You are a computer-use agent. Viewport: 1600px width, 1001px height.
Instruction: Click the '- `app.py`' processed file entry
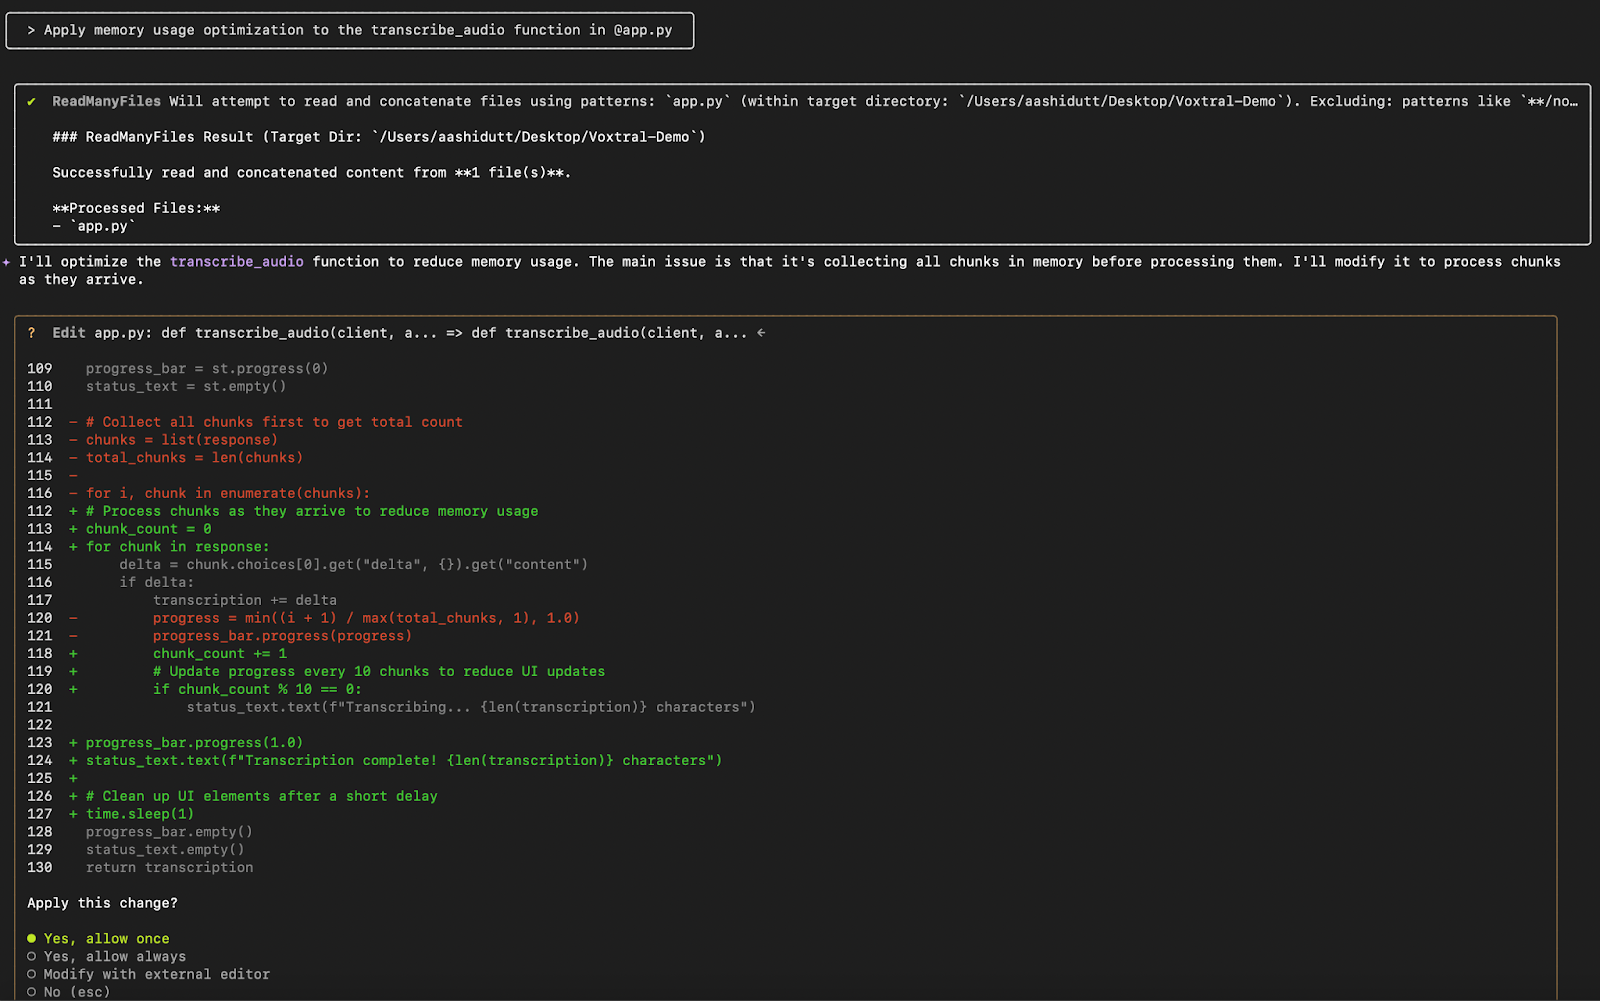click(x=94, y=226)
